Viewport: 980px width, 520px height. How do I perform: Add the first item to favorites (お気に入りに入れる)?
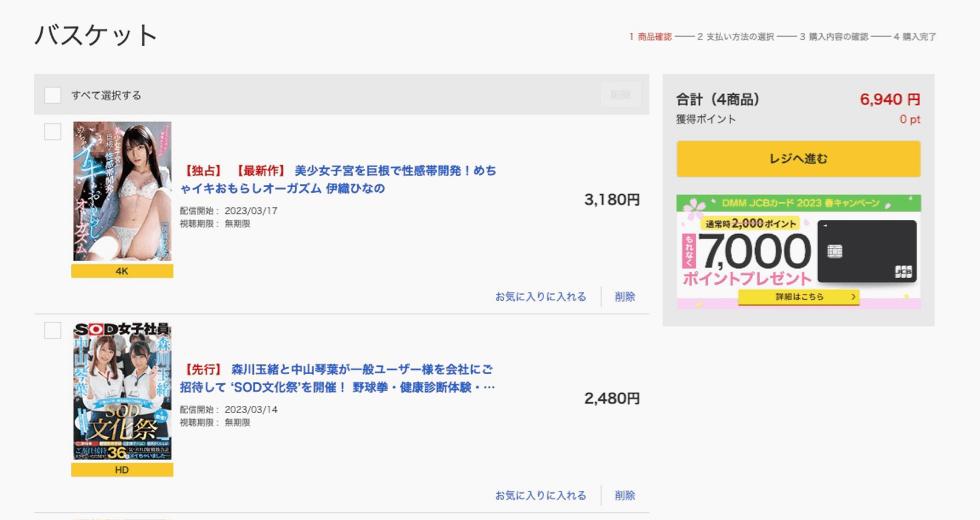point(541,297)
